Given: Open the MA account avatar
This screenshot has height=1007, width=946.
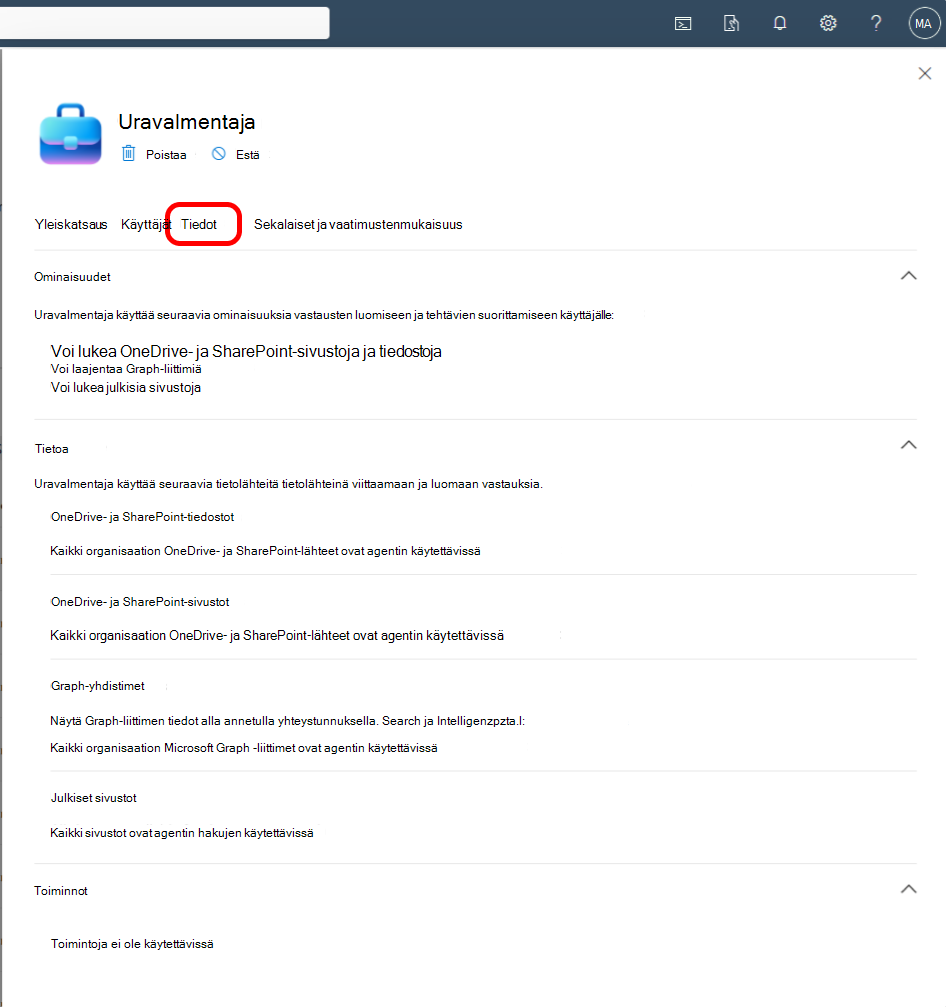Looking at the screenshot, I should 924,24.
